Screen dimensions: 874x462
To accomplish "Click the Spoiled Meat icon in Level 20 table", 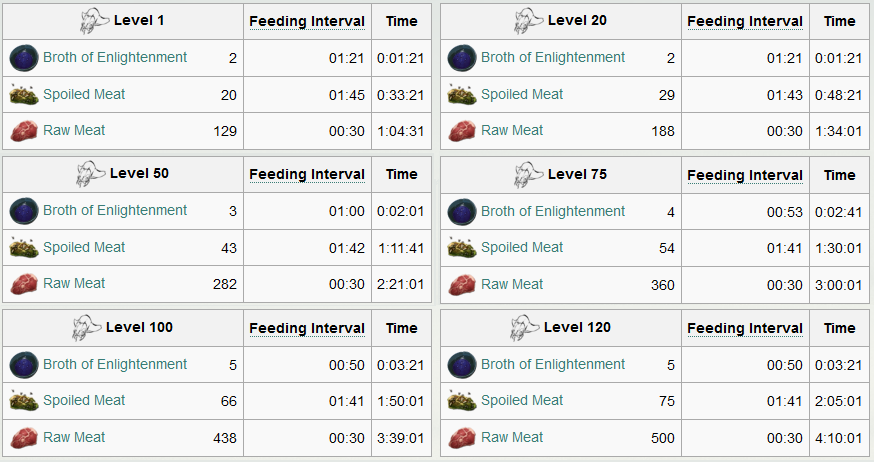I will coord(462,95).
